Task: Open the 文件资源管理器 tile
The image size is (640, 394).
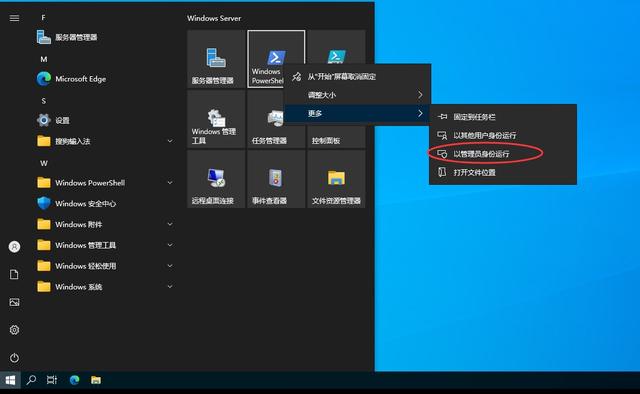Action: (336, 179)
